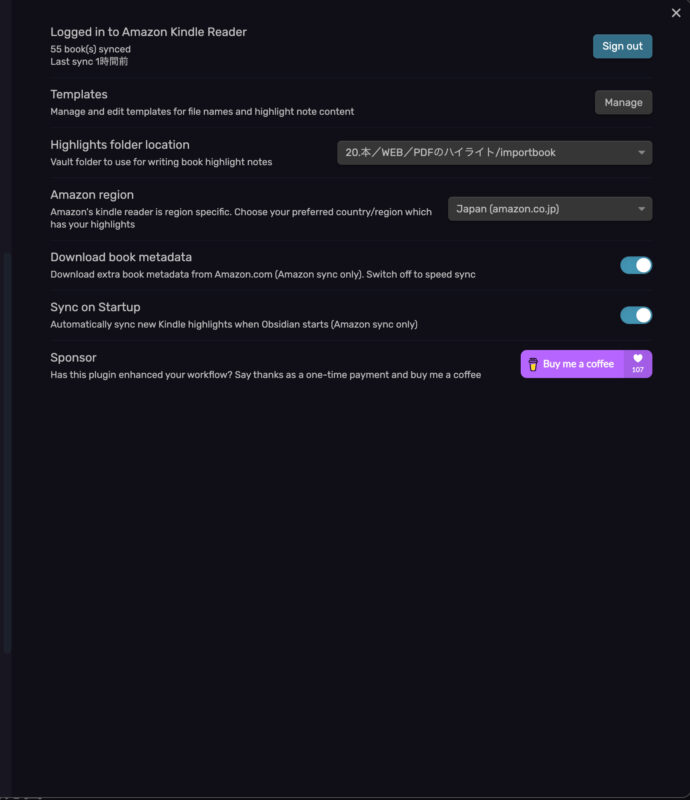The image size is (690, 800).
Task: Expand the Amazon region dropdown showing Japan
Action: click(549, 209)
